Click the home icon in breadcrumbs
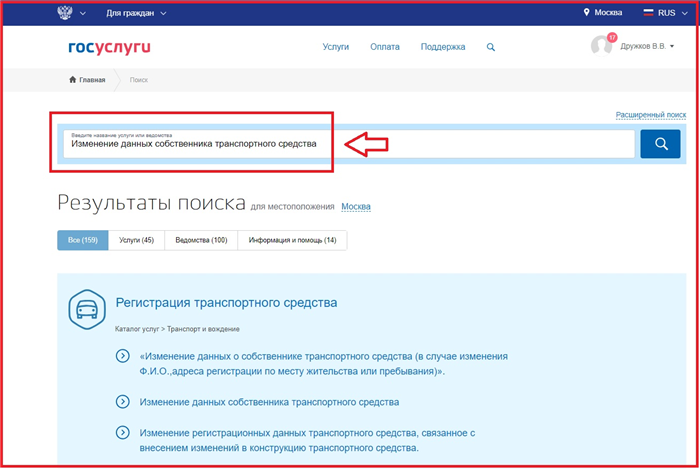Screen dimensions: 700x469 pyautogui.click(x=73, y=79)
